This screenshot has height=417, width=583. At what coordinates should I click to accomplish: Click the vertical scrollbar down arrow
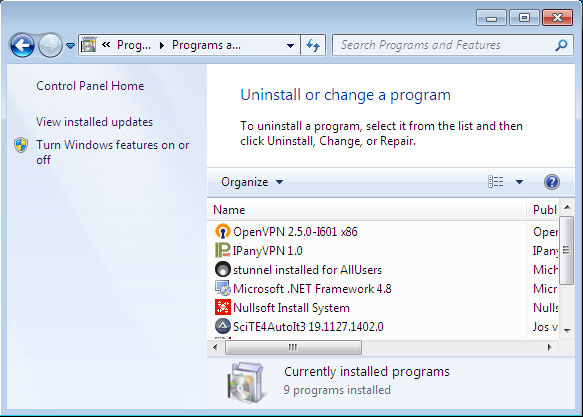click(567, 330)
